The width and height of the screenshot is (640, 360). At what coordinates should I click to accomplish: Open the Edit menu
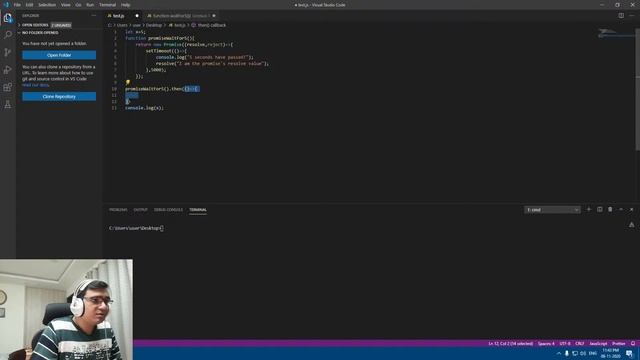(29, 5)
